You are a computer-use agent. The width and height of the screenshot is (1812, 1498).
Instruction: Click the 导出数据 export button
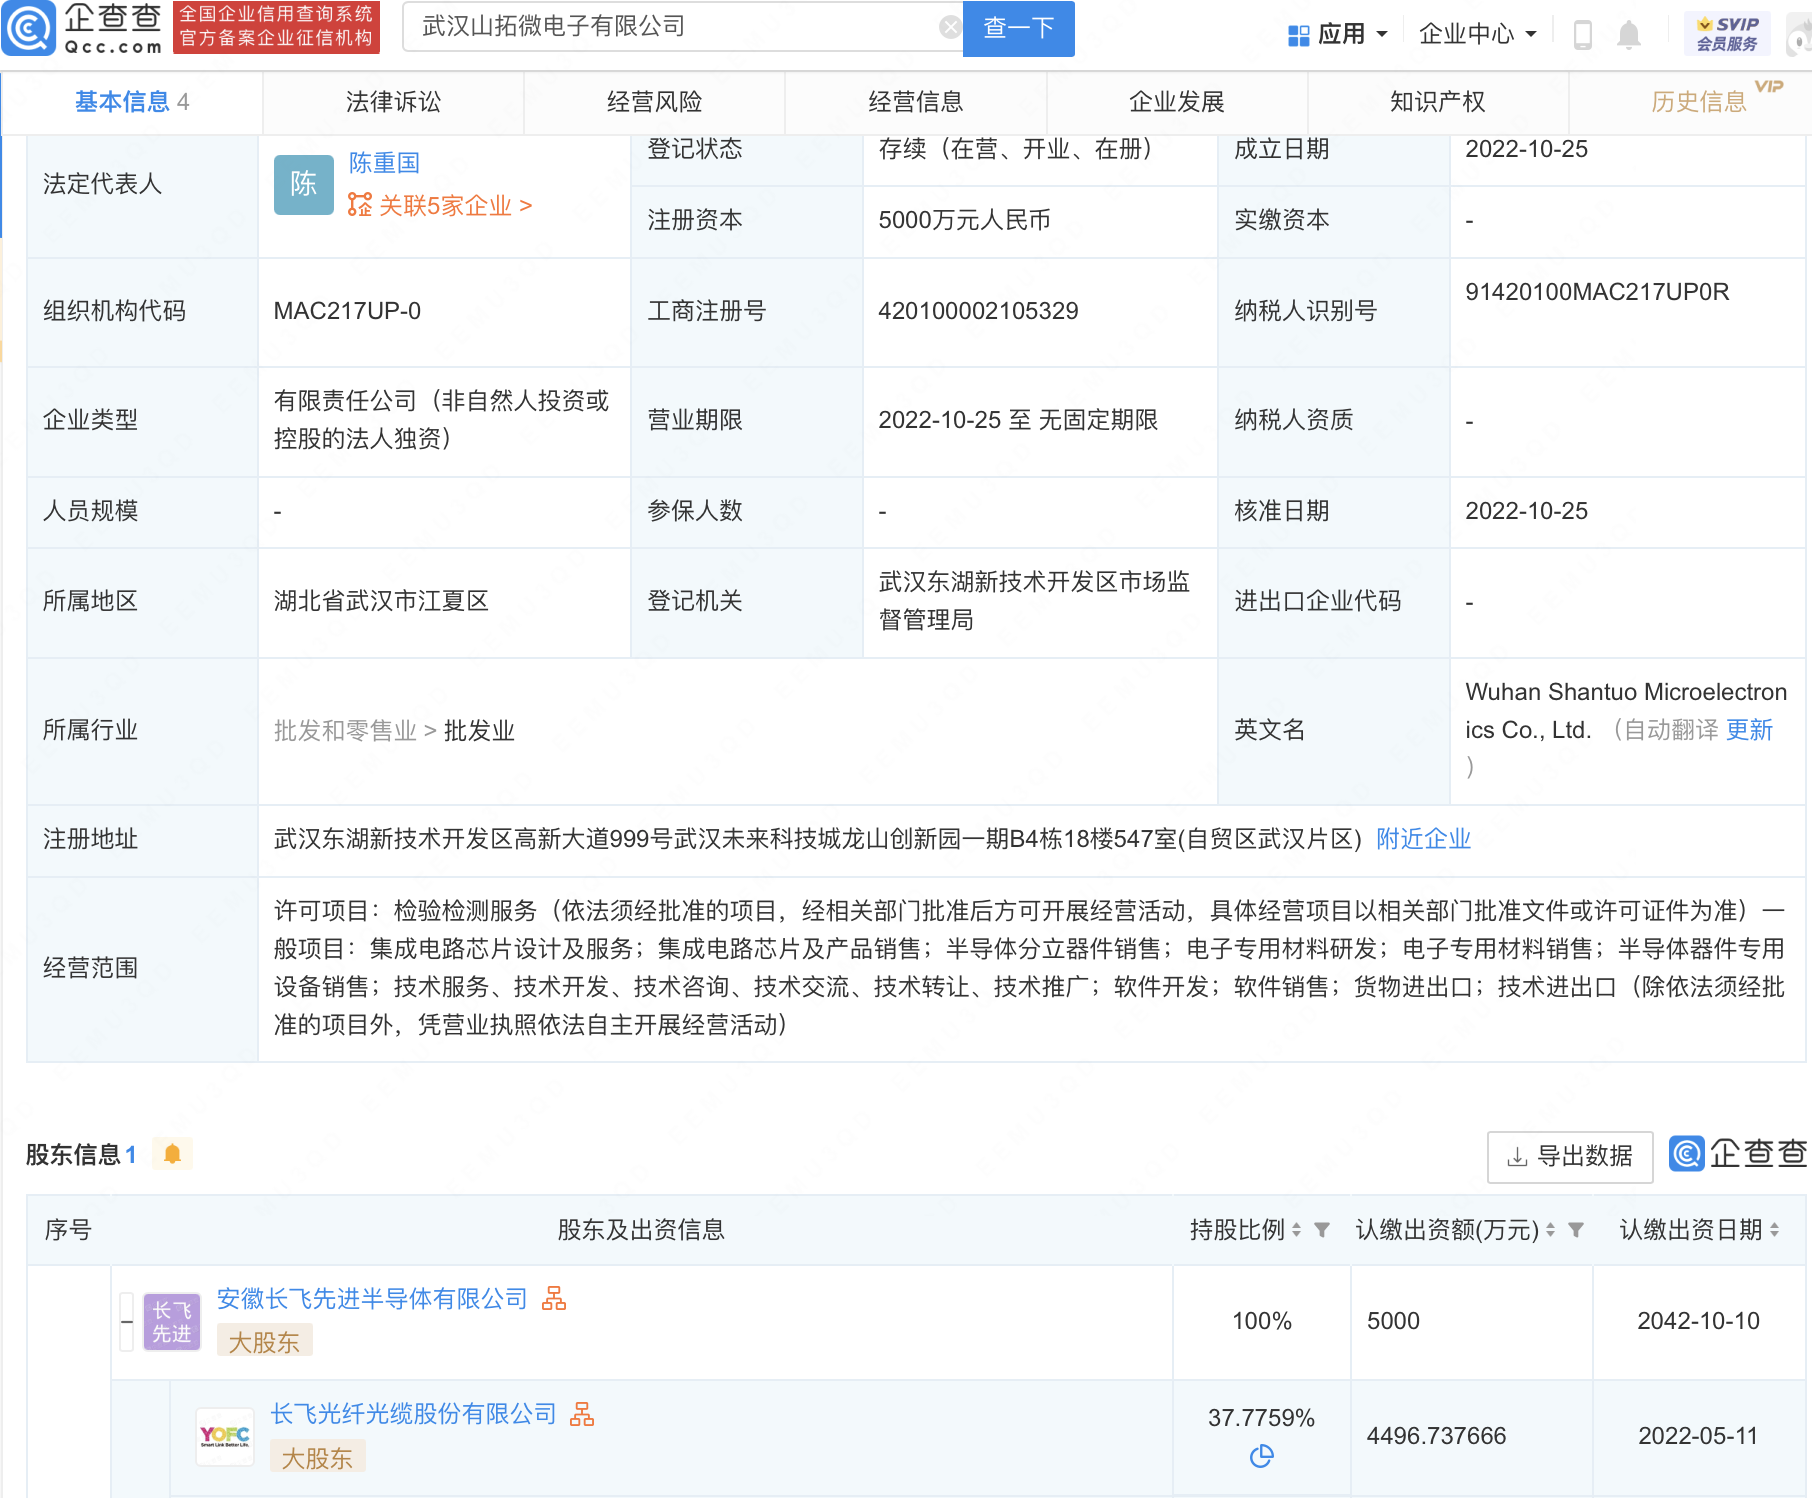click(1570, 1157)
